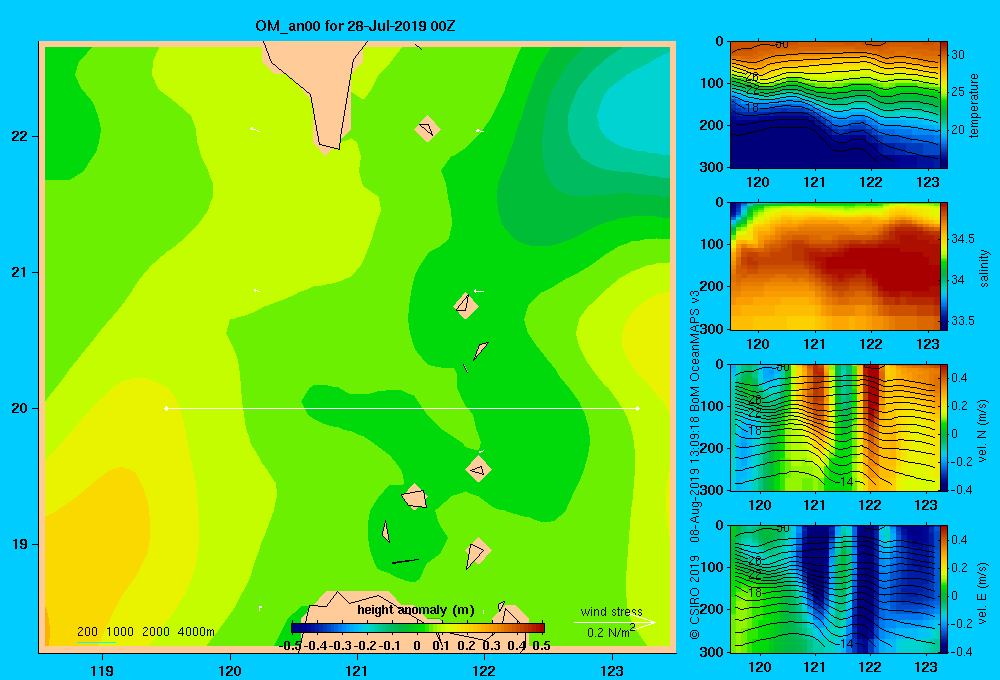This screenshot has height=680, width=1000.
Task: Open the northward velocity cross-section panel
Action: point(834,427)
